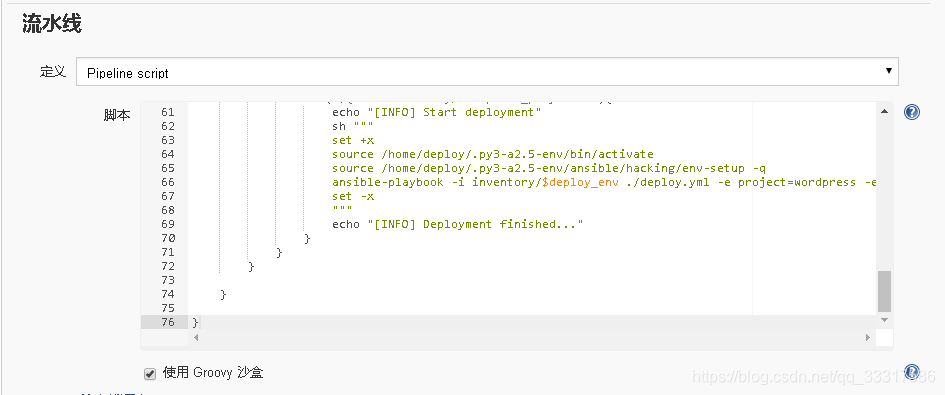Click the ansible-playbook command line
The width and height of the screenshot is (945, 395).
coord(603,182)
